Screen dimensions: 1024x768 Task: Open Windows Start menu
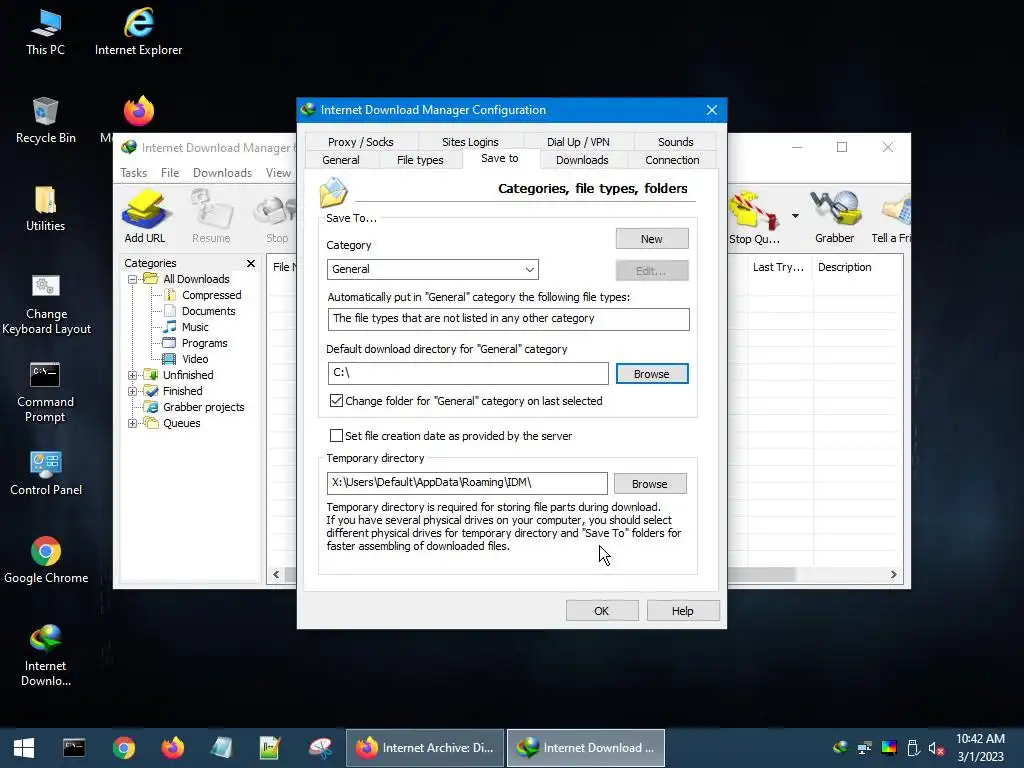click(x=24, y=748)
